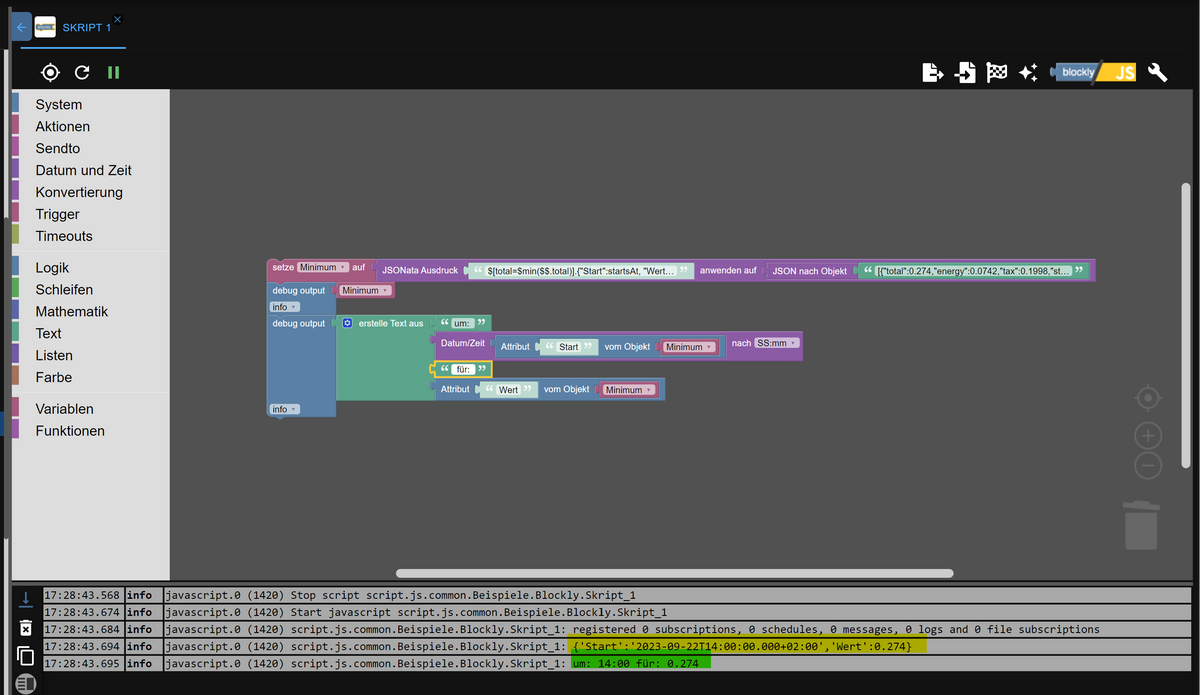Click the horizontal workspace scrollbar
Image resolution: width=1200 pixels, height=695 pixels.
point(674,573)
